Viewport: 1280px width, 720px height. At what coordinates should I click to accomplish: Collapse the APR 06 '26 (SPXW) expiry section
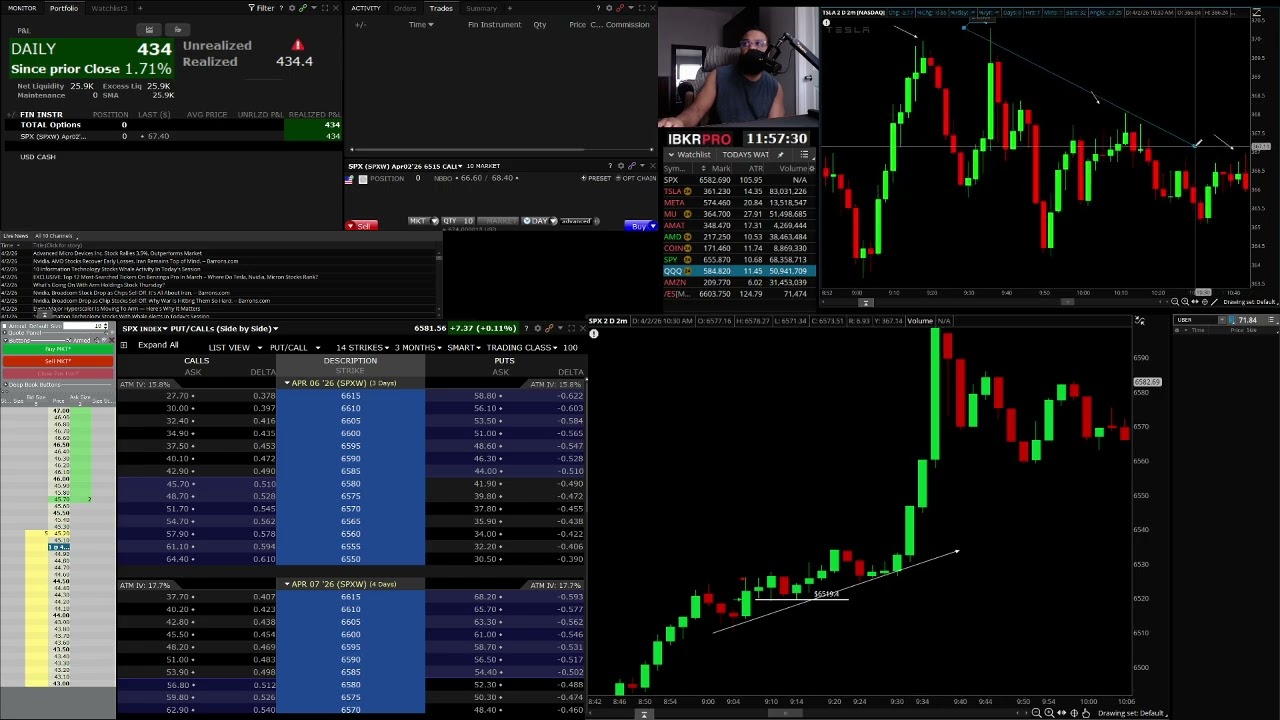tap(287, 383)
